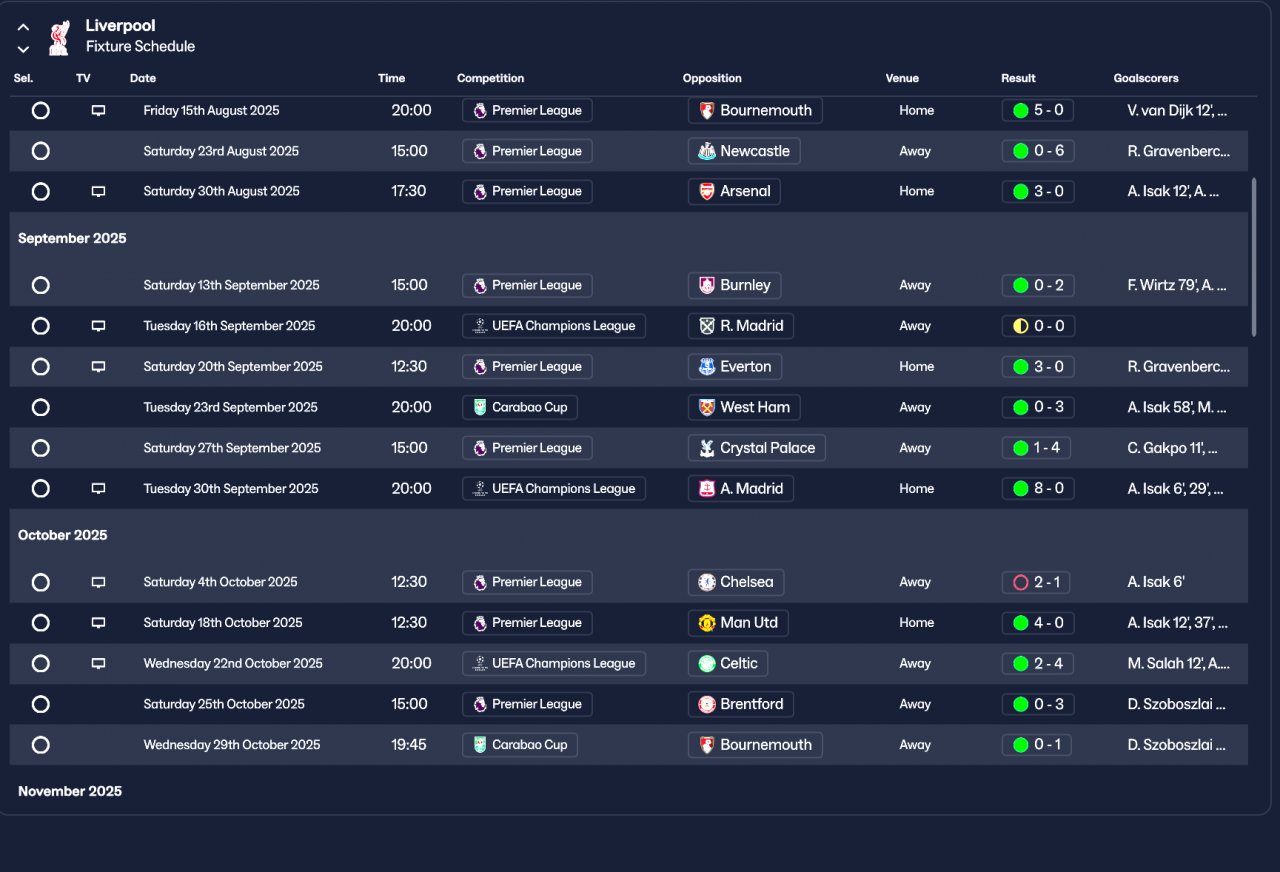
Task: Click the Opposition column header
Action: click(x=712, y=78)
